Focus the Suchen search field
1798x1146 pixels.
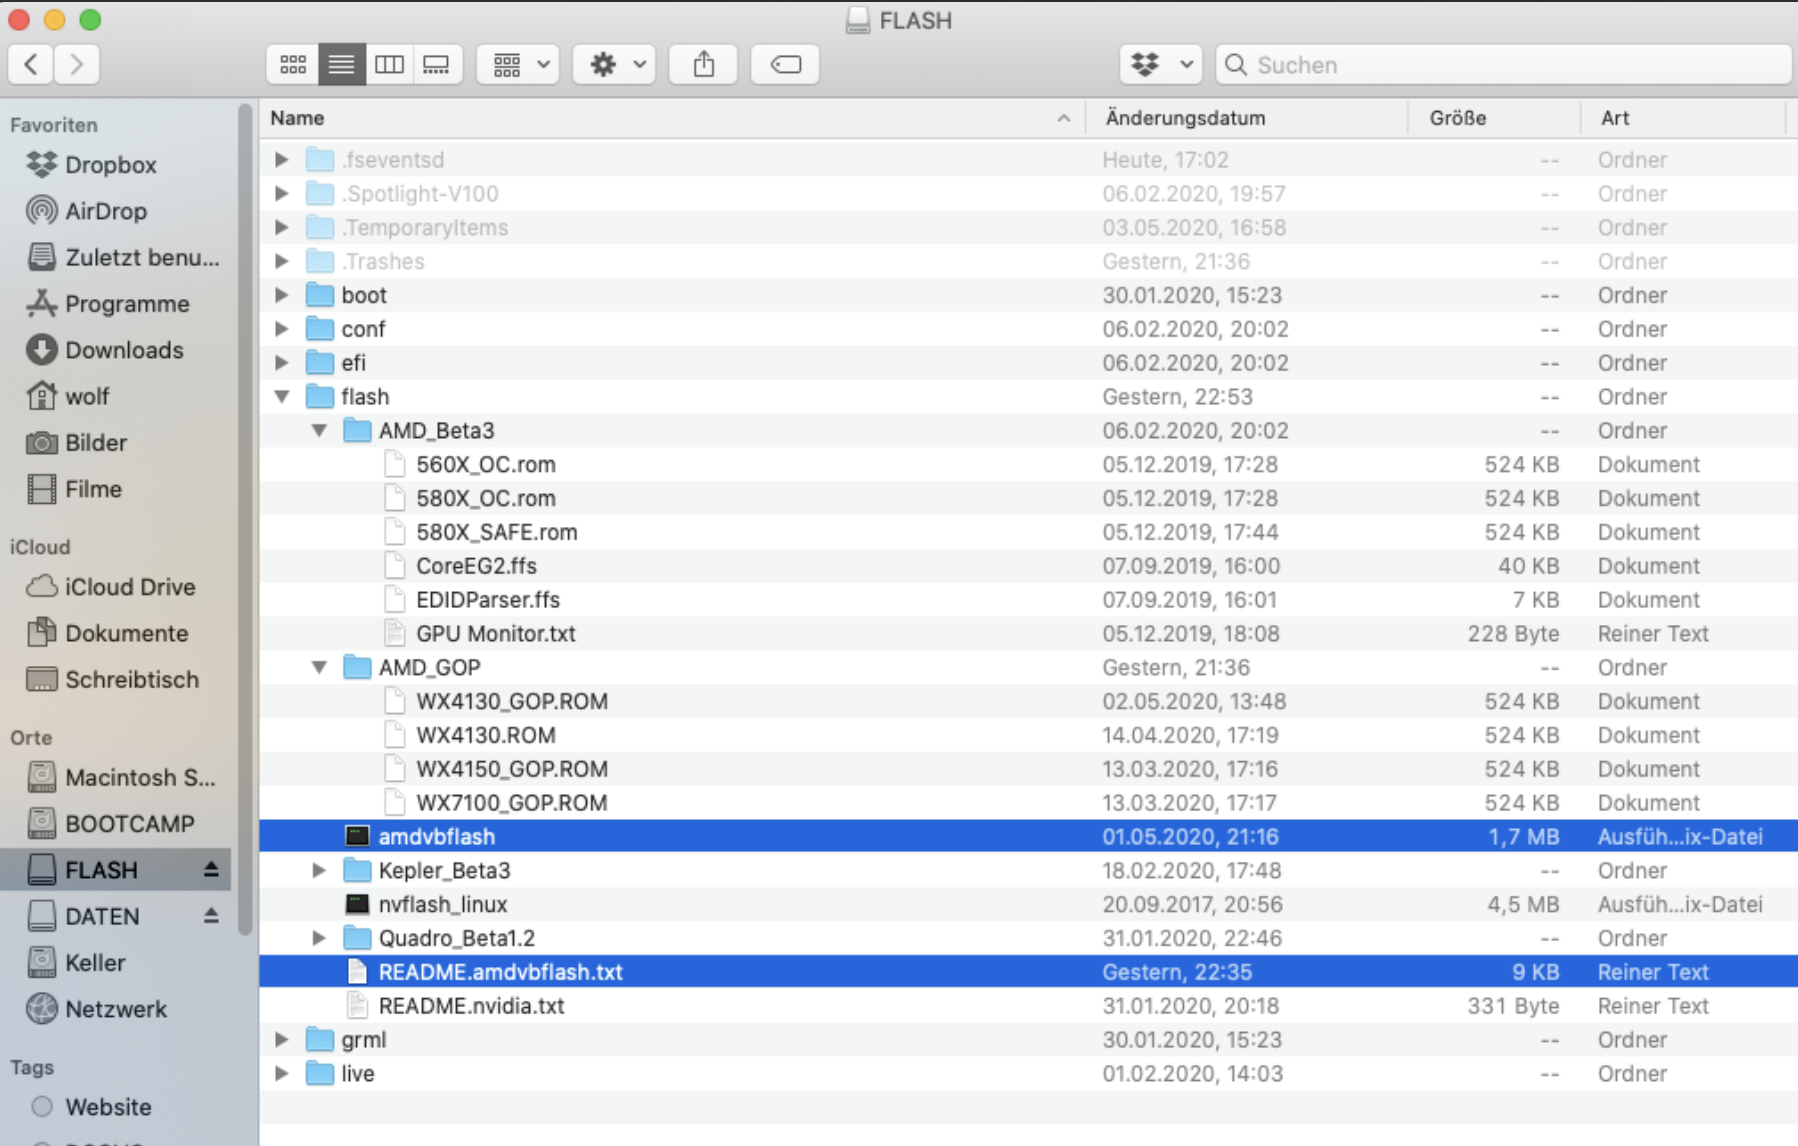tap(1503, 65)
